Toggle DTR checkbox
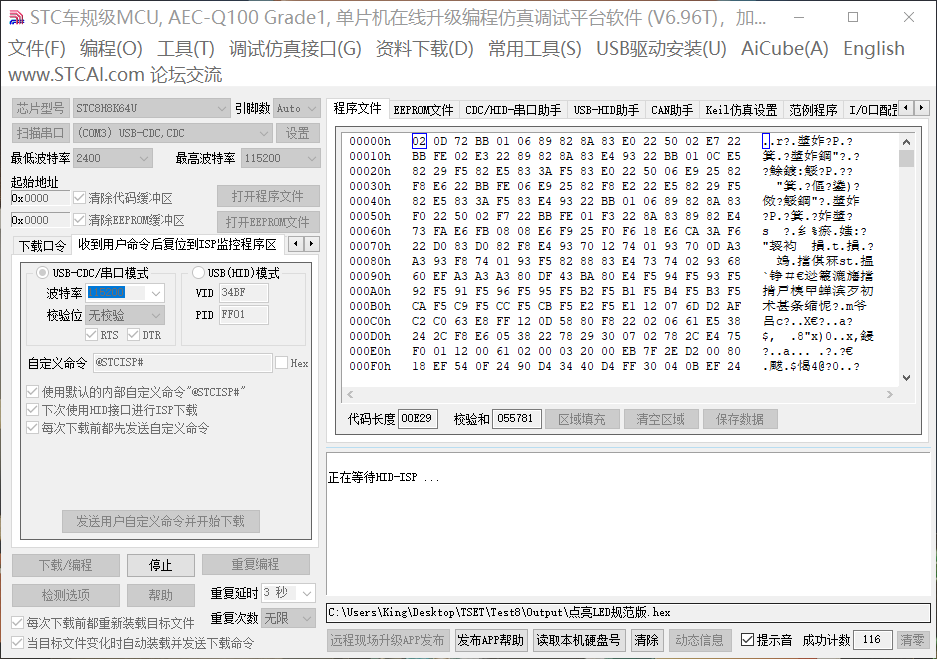The image size is (937, 659). coord(133,335)
